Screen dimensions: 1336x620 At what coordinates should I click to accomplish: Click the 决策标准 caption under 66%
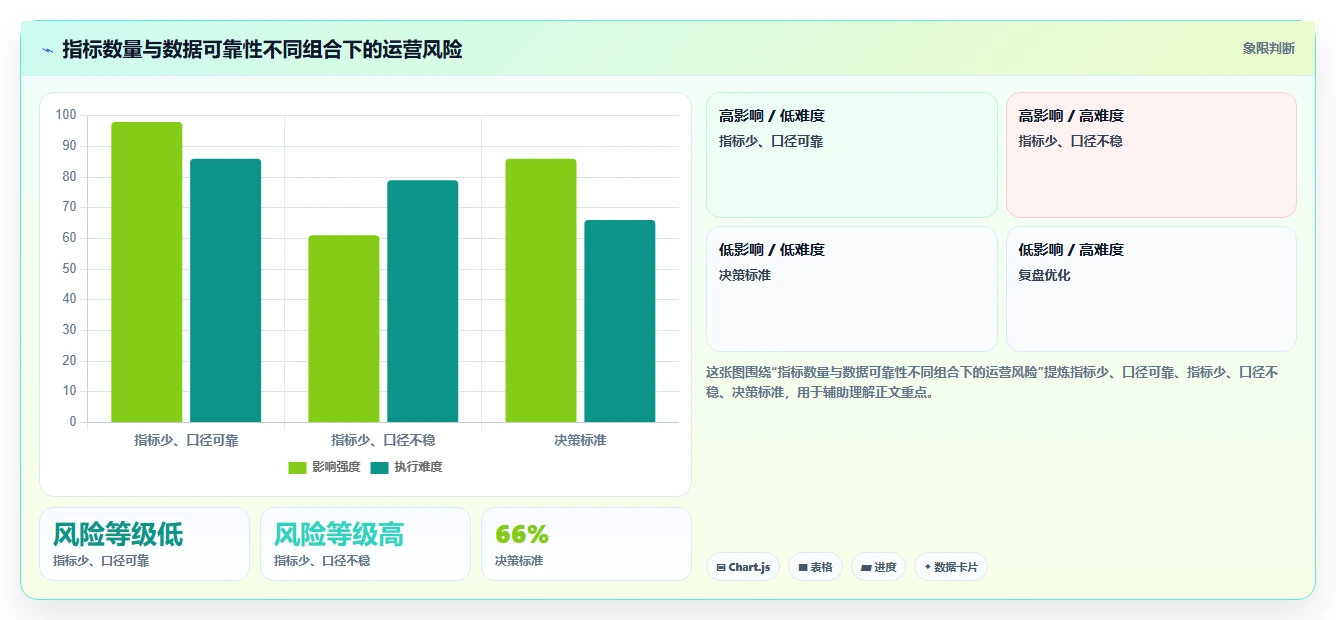click(x=519, y=561)
